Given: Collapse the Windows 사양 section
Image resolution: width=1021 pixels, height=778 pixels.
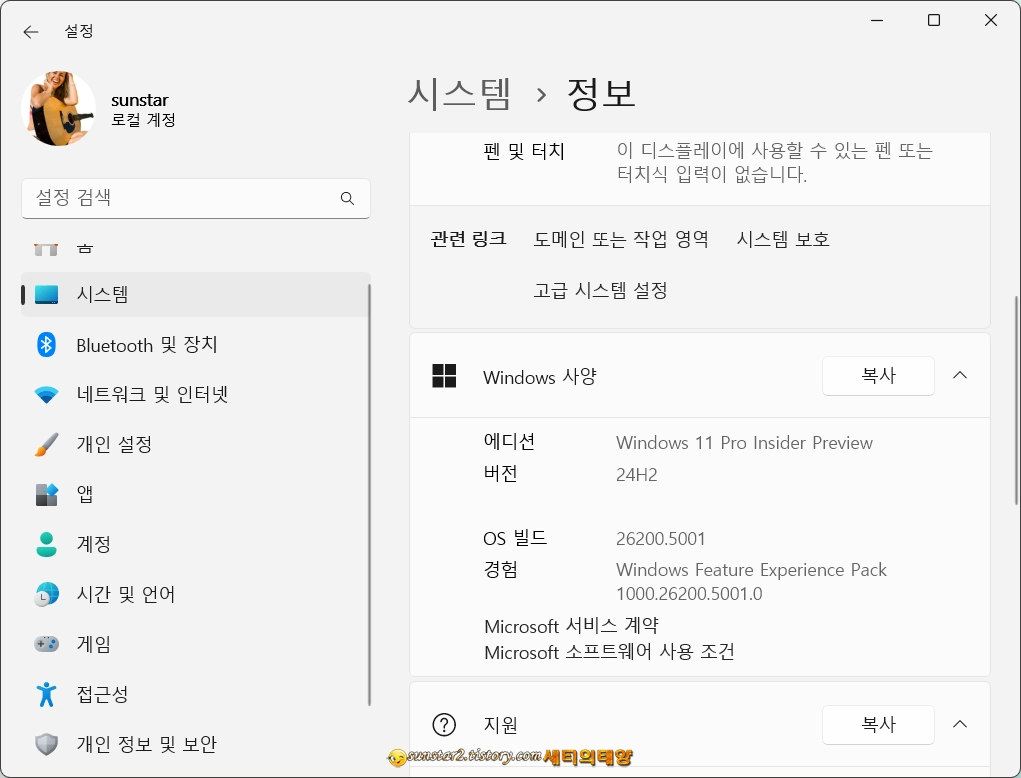Looking at the screenshot, I should tap(959, 375).
